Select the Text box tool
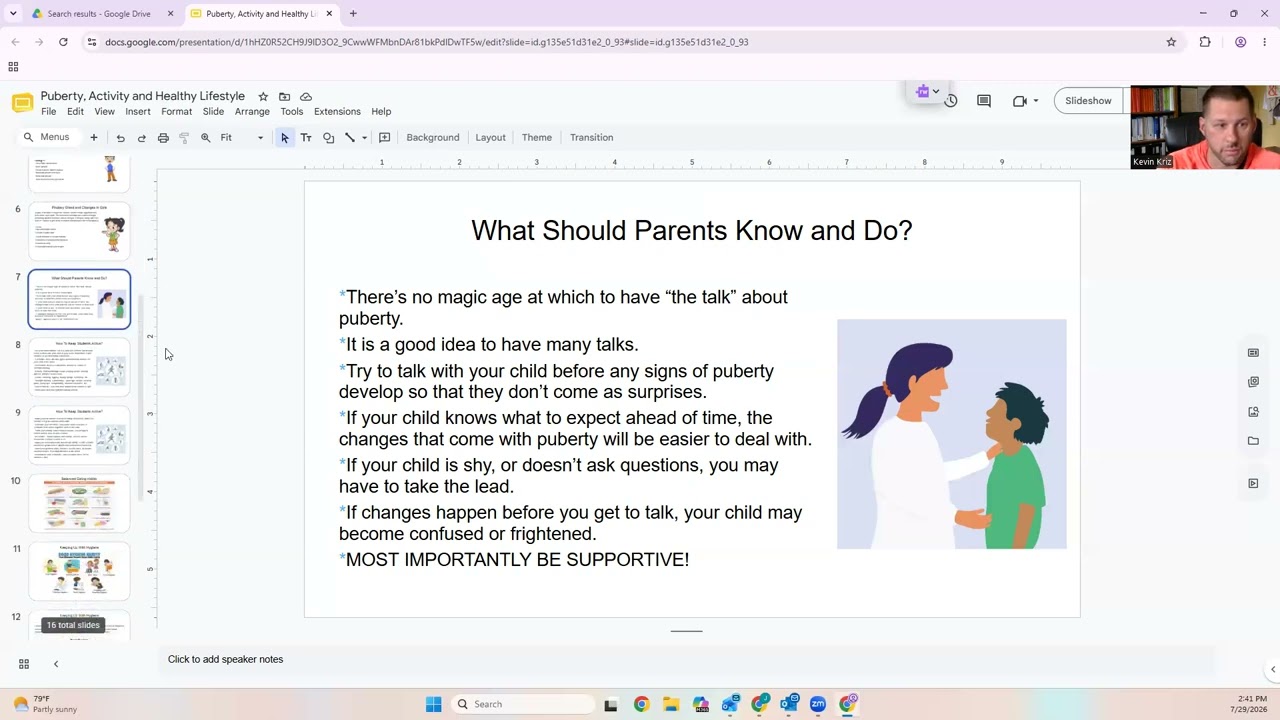 306,138
